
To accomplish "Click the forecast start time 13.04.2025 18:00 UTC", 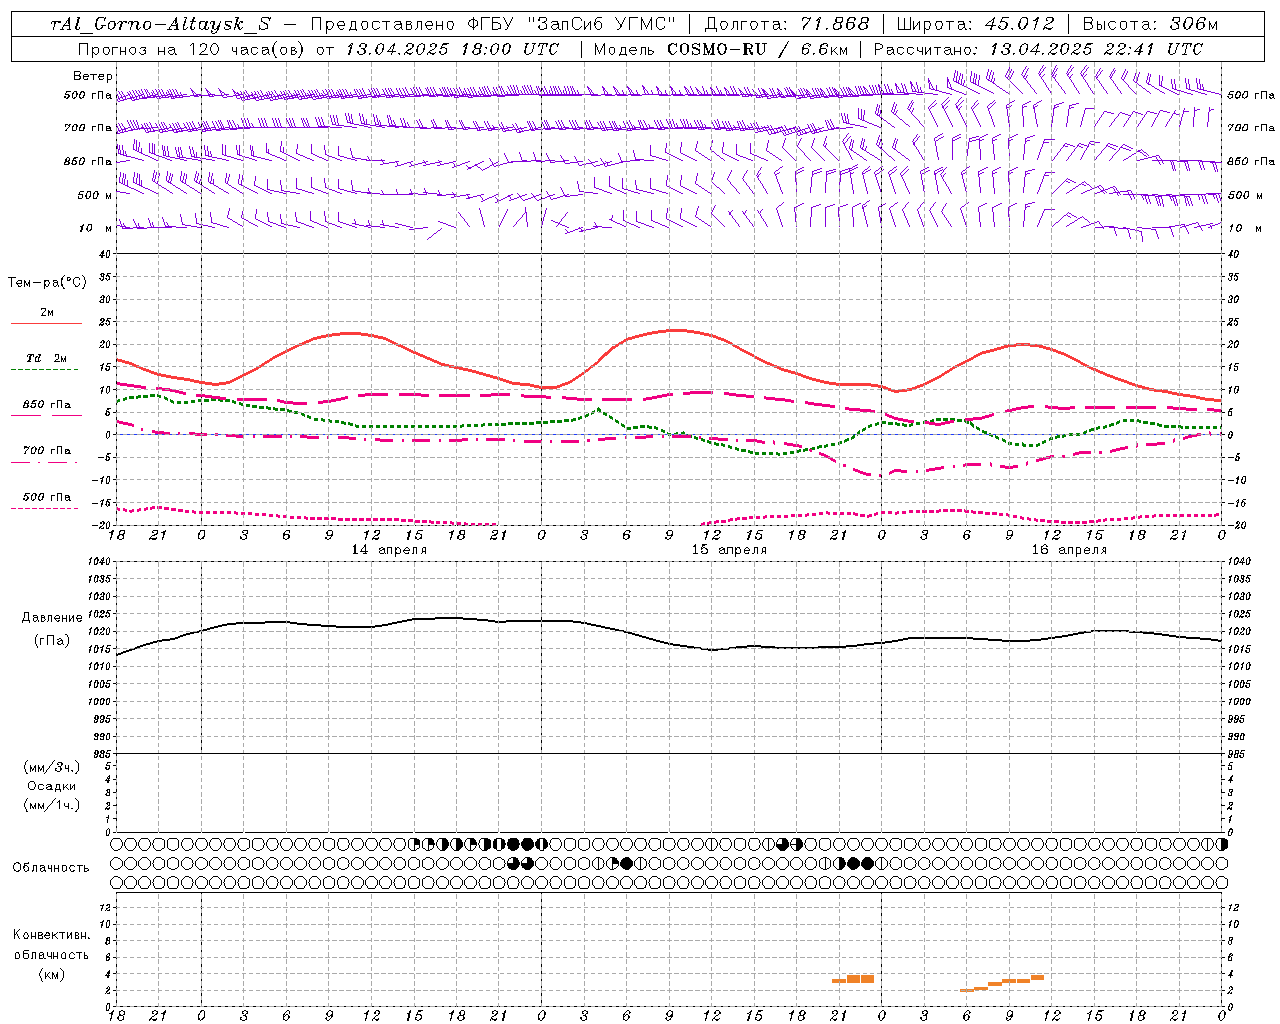I will point(452,49).
